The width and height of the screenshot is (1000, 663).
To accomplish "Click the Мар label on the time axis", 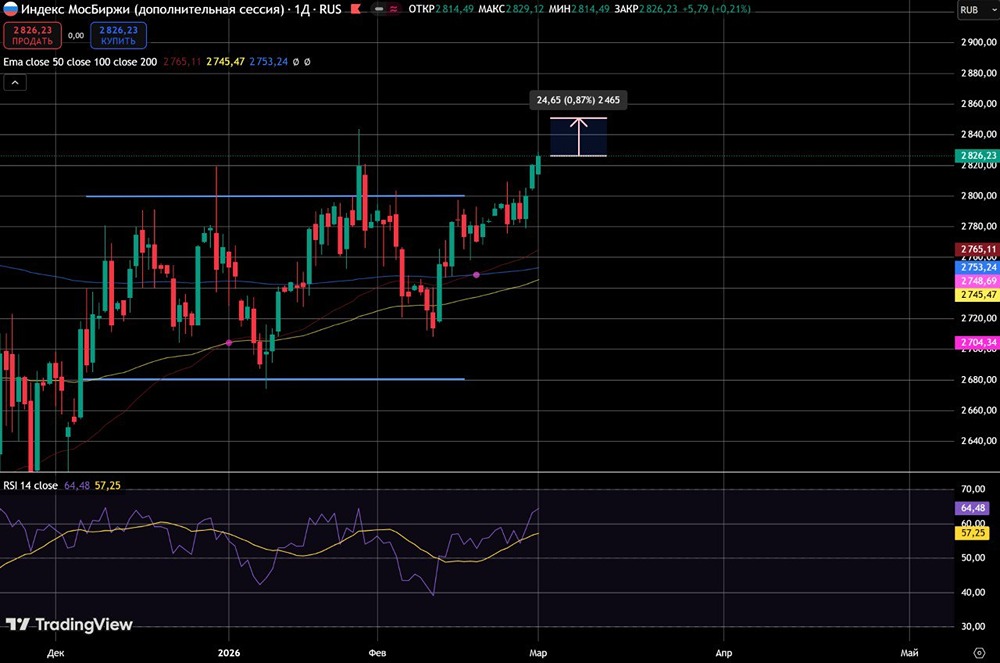I will click(x=538, y=651).
